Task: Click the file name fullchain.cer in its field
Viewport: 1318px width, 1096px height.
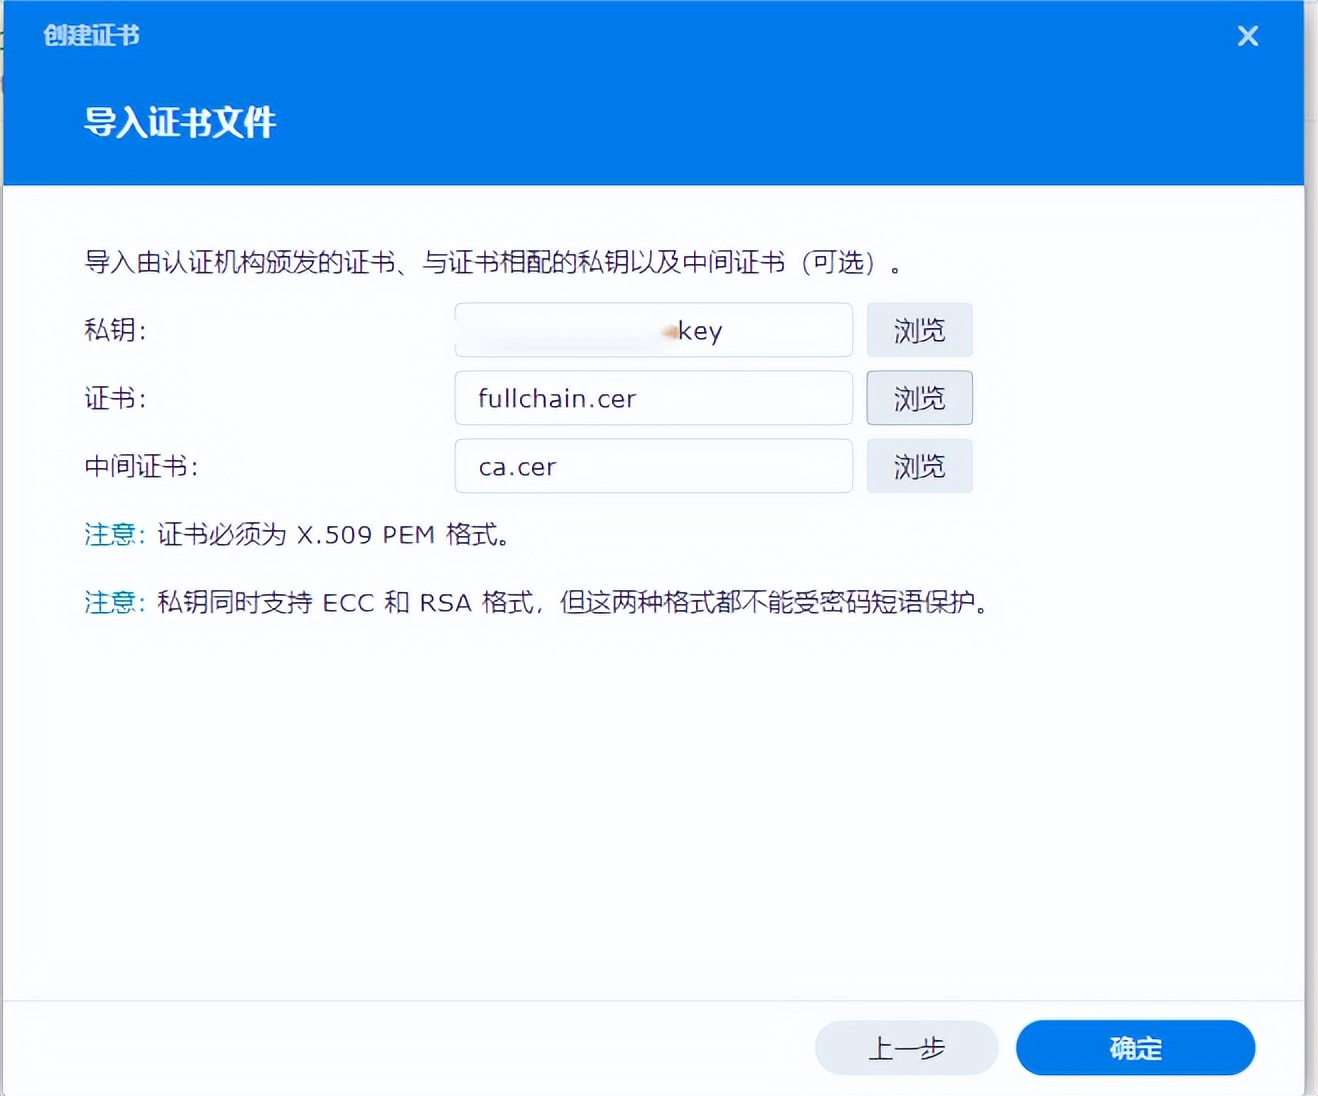Action: point(555,398)
